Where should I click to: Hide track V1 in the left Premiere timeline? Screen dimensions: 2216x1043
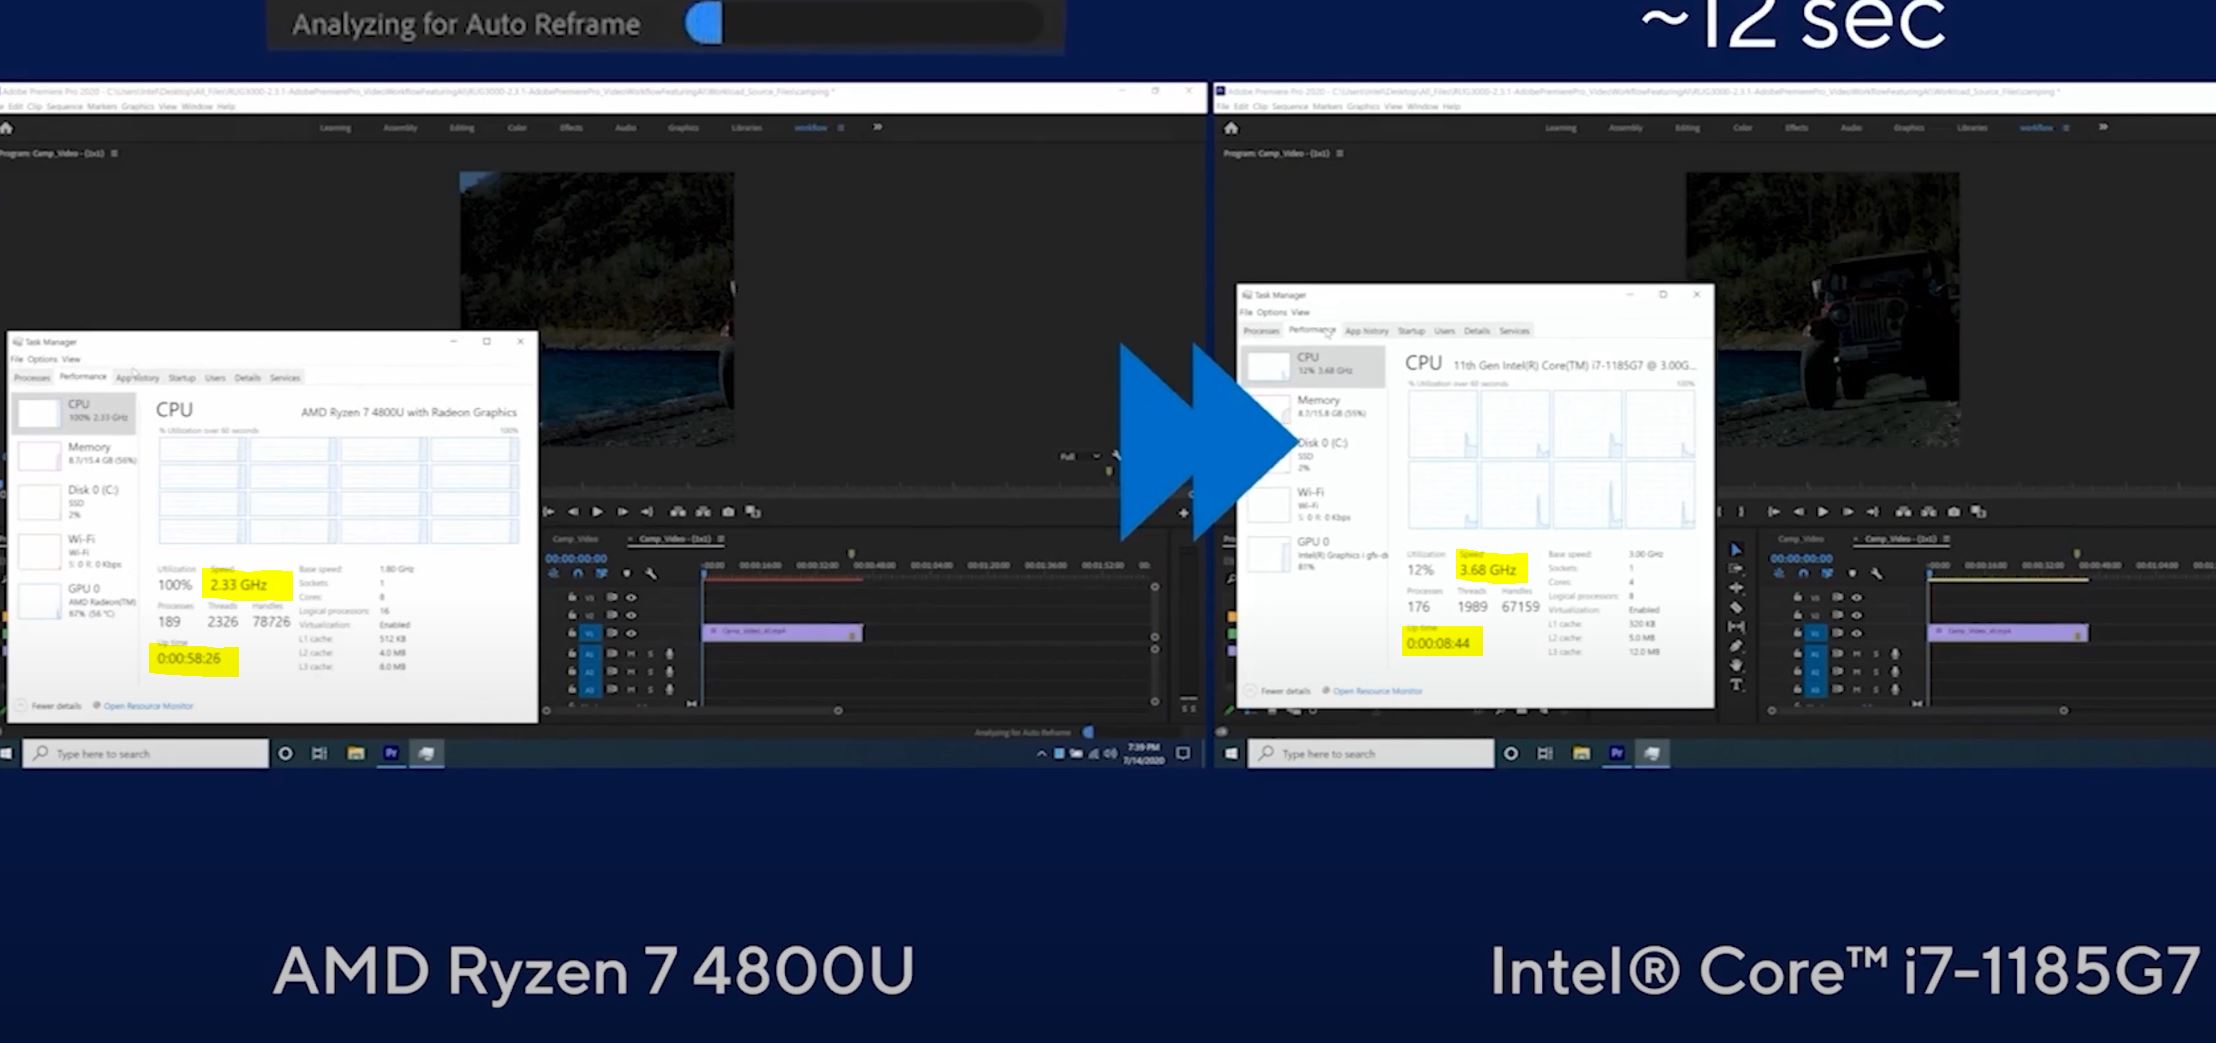pos(631,633)
